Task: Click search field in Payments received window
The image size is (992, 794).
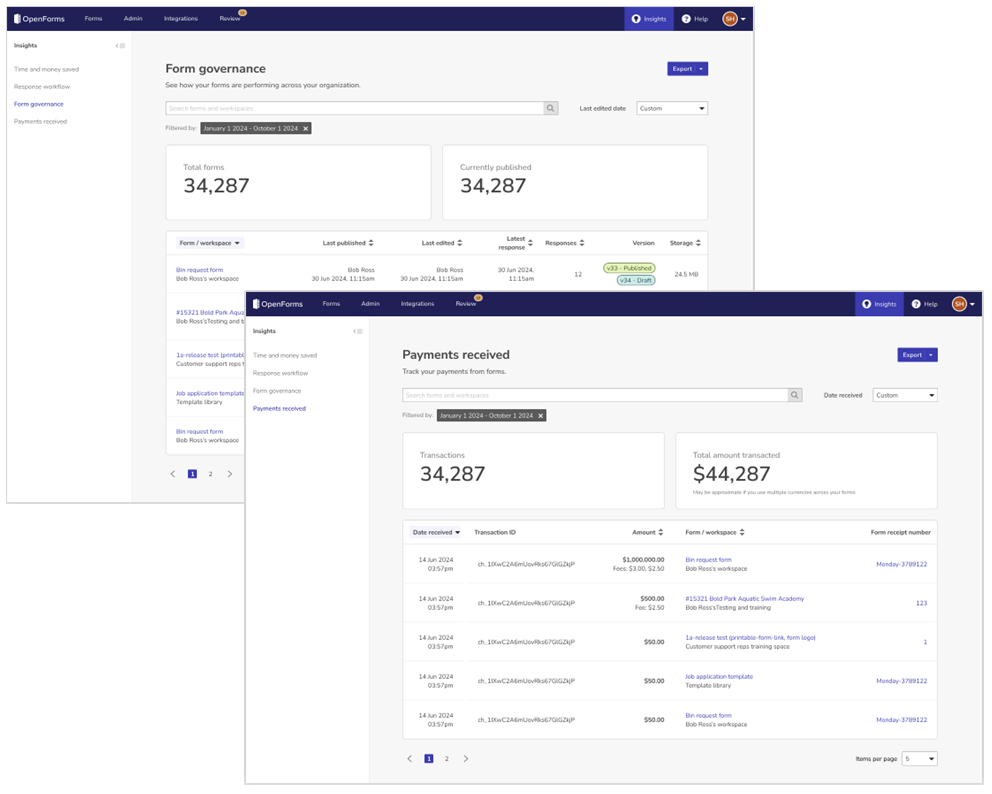Action: (595, 395)
